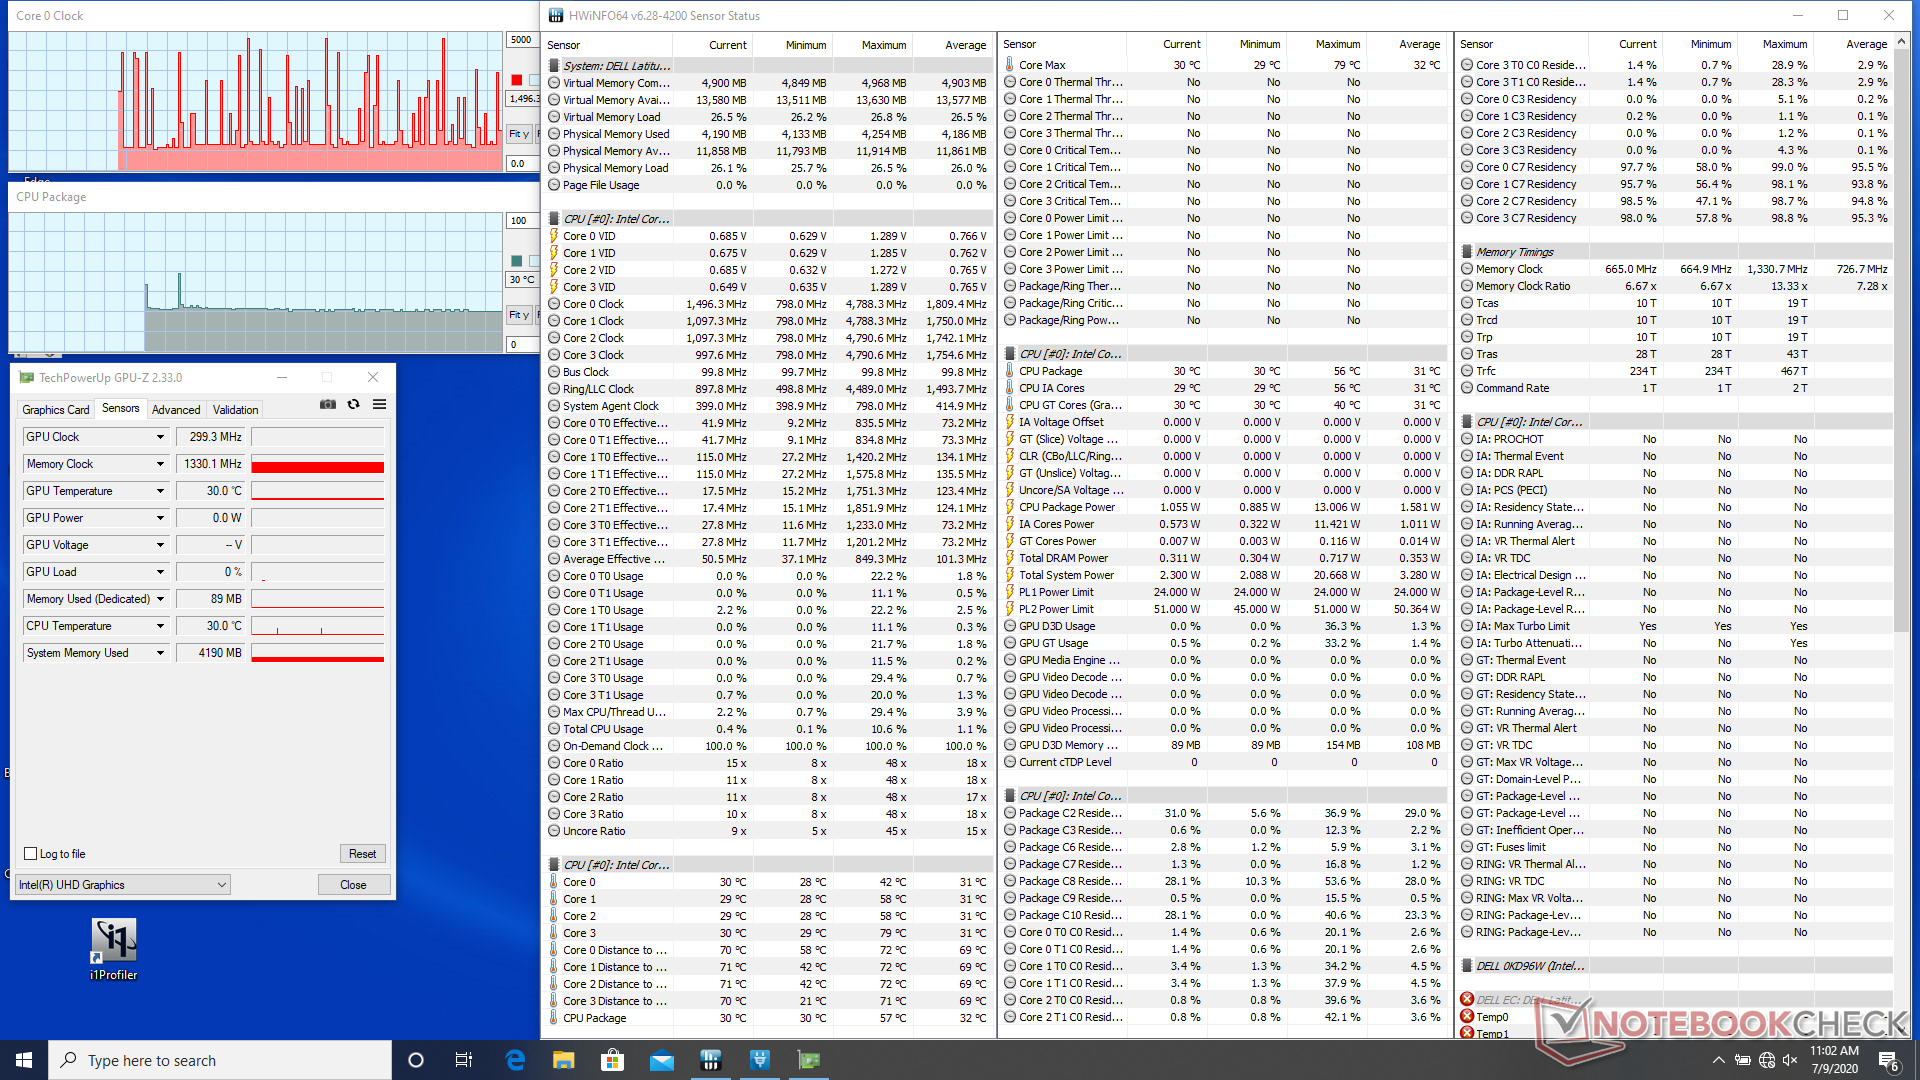This screenshot has width=1920, height=1080.
Task: Open File Explorer from the taskbar
Action: 563,1060
